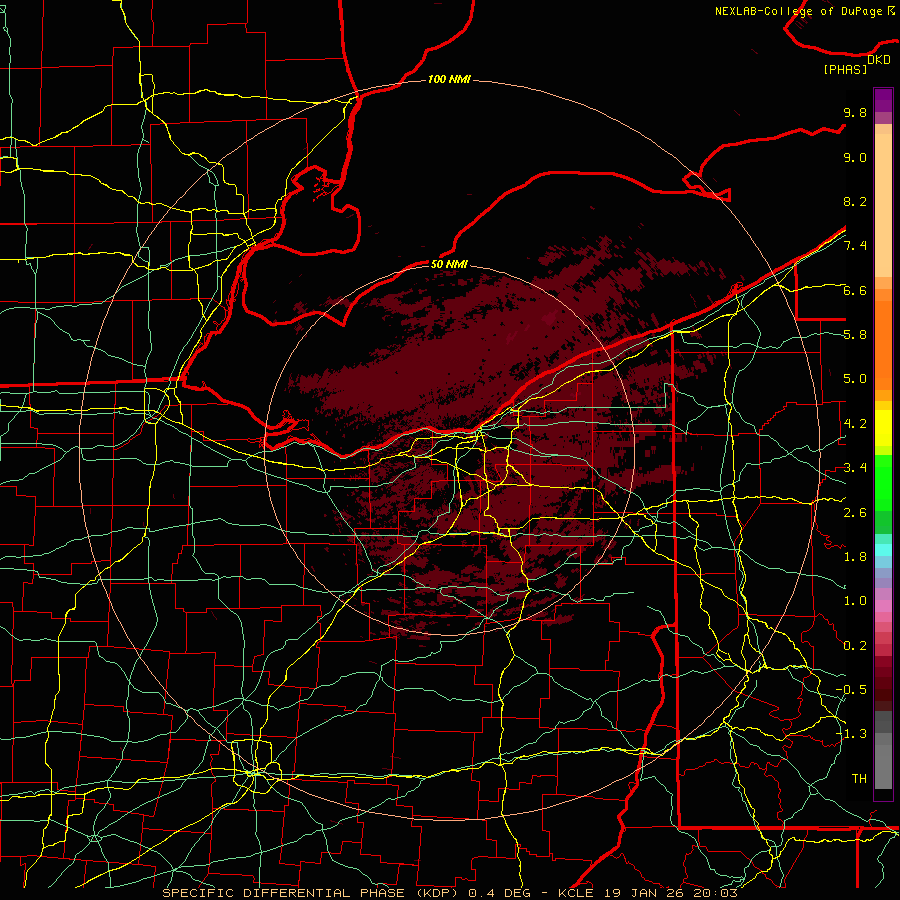This screenshot has height=900, width=900.
Task: Click the purple segment of color bar
Action: tap(883, 100)
